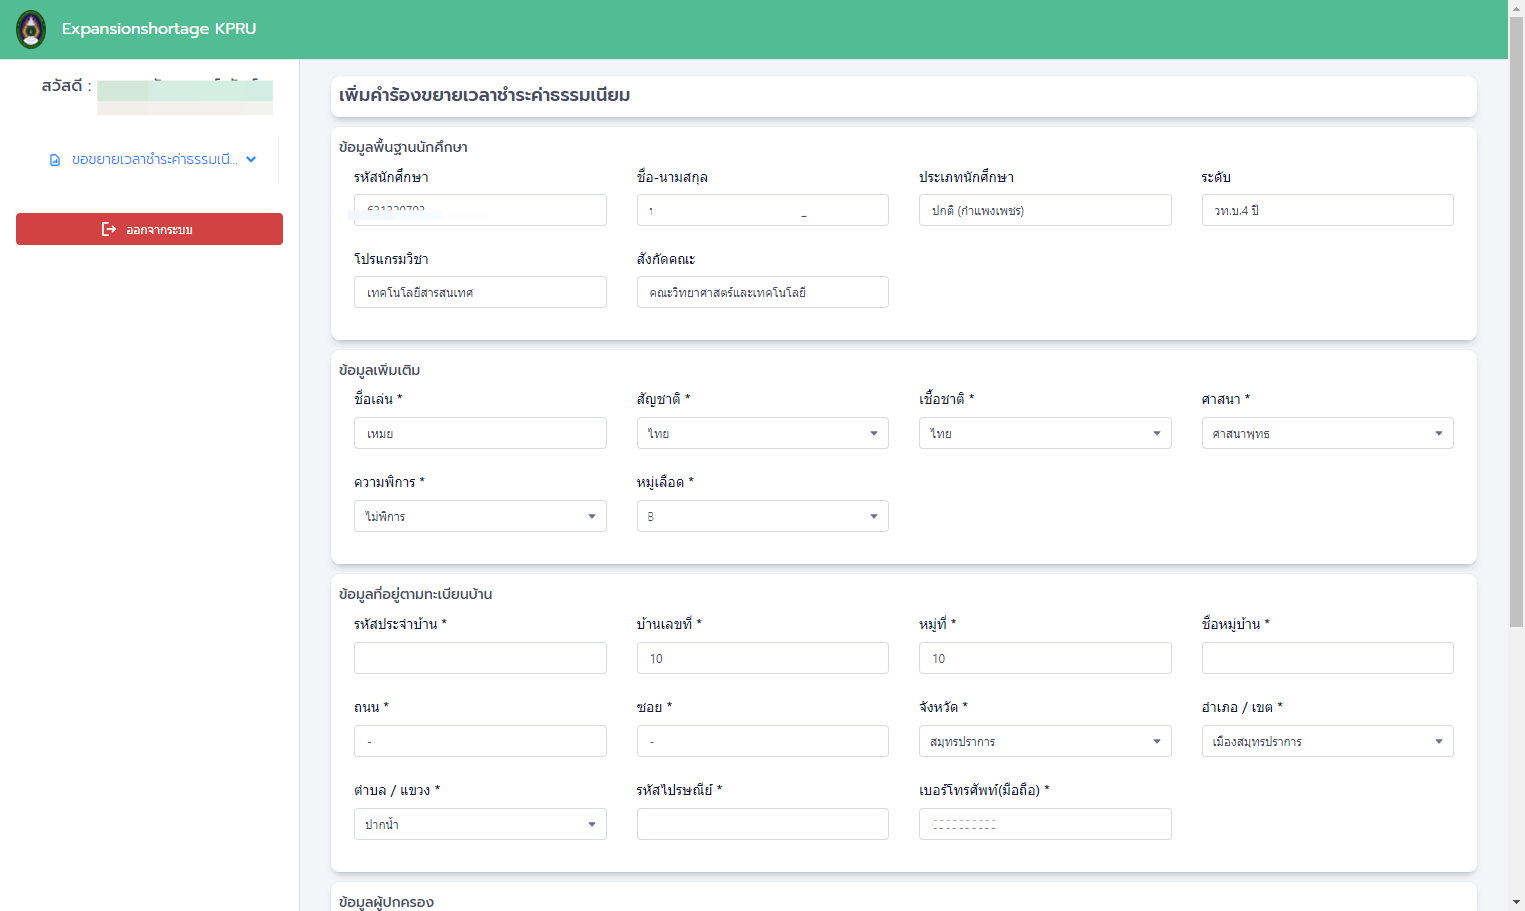Click the ข้อมูลที่อยู่ตามทะเบียนบ้าน section heading
Viewport: 1525px width, 911px height.
(x=415, y=594)
